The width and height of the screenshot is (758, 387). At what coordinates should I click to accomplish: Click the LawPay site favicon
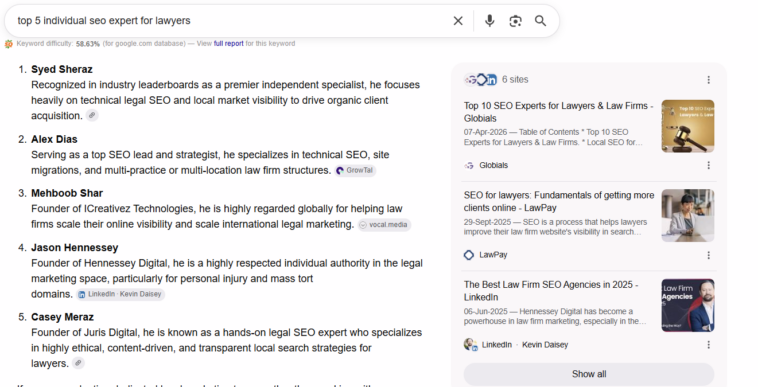click(469, 255)
